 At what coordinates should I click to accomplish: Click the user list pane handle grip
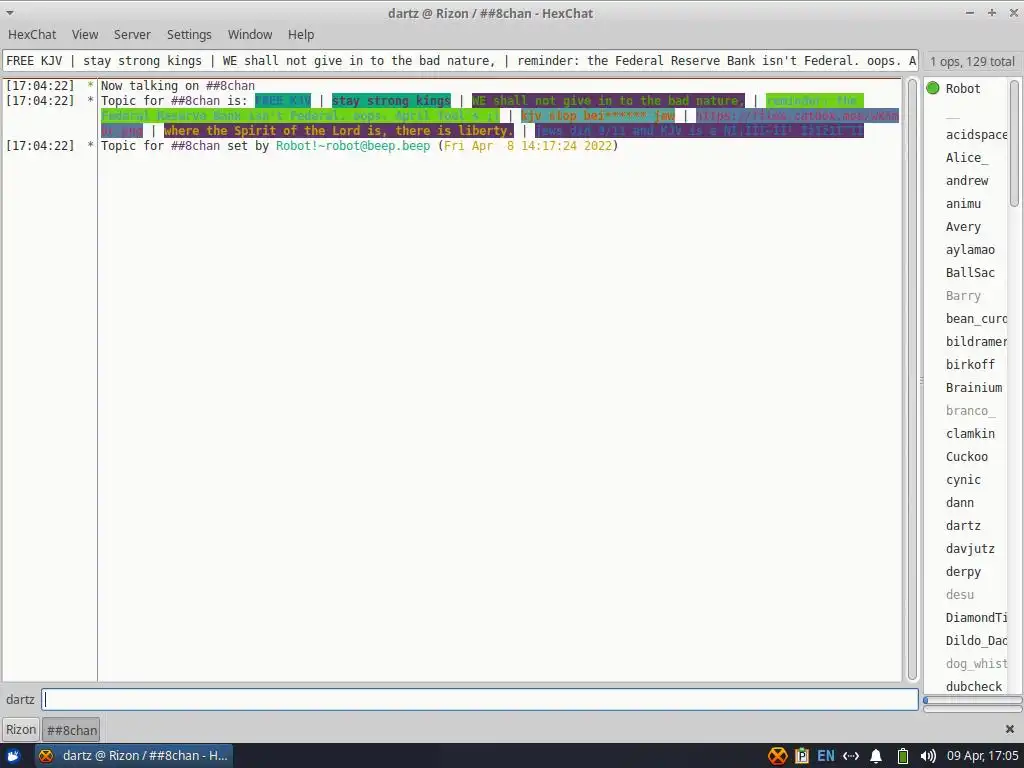click(x=921, y=380)
